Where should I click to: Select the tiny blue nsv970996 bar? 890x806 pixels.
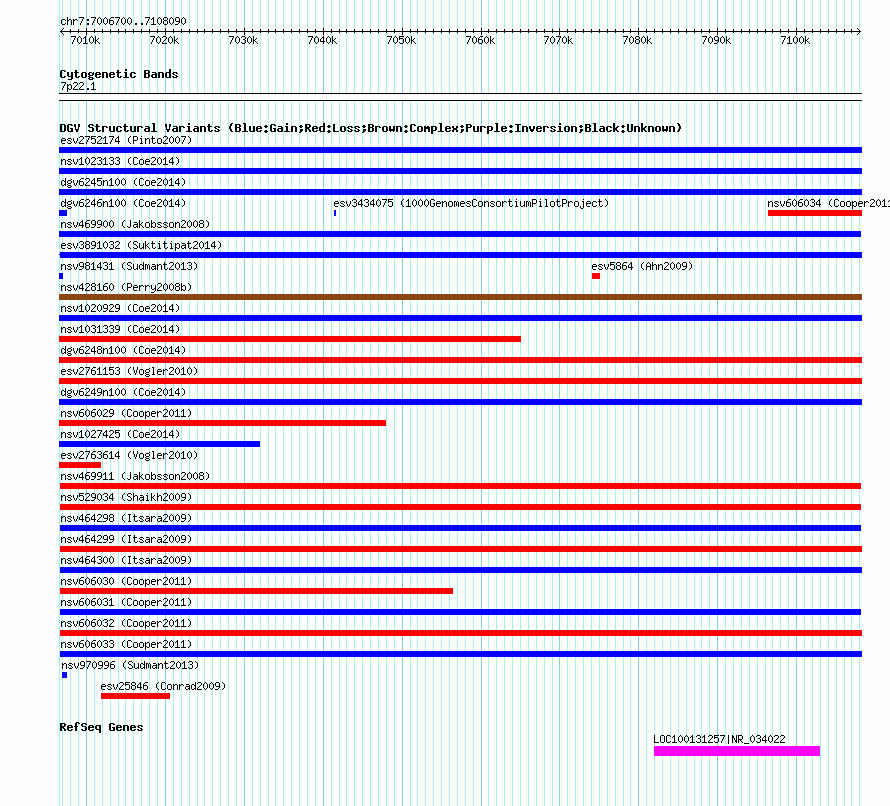65,675
